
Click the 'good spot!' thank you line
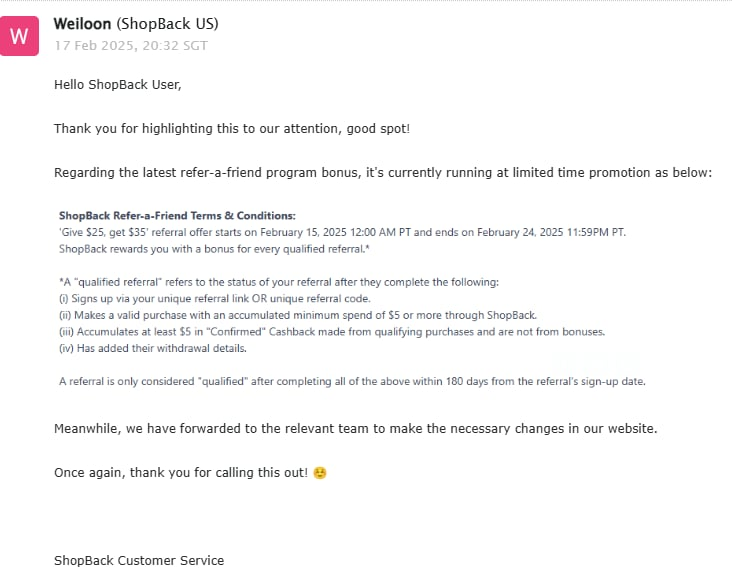click(x=232, y=128)
